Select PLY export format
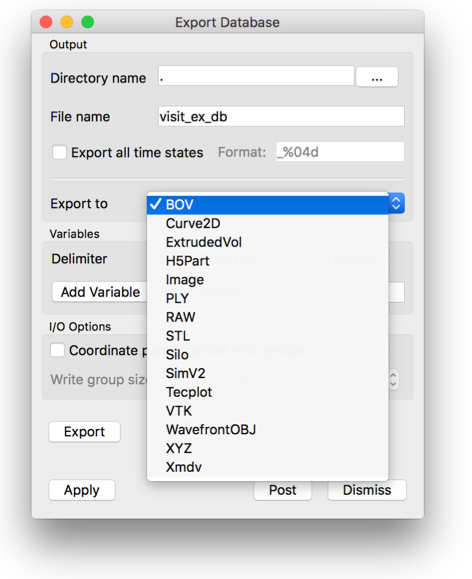This screenshot has width=472, height=579. tap(268, 298)
